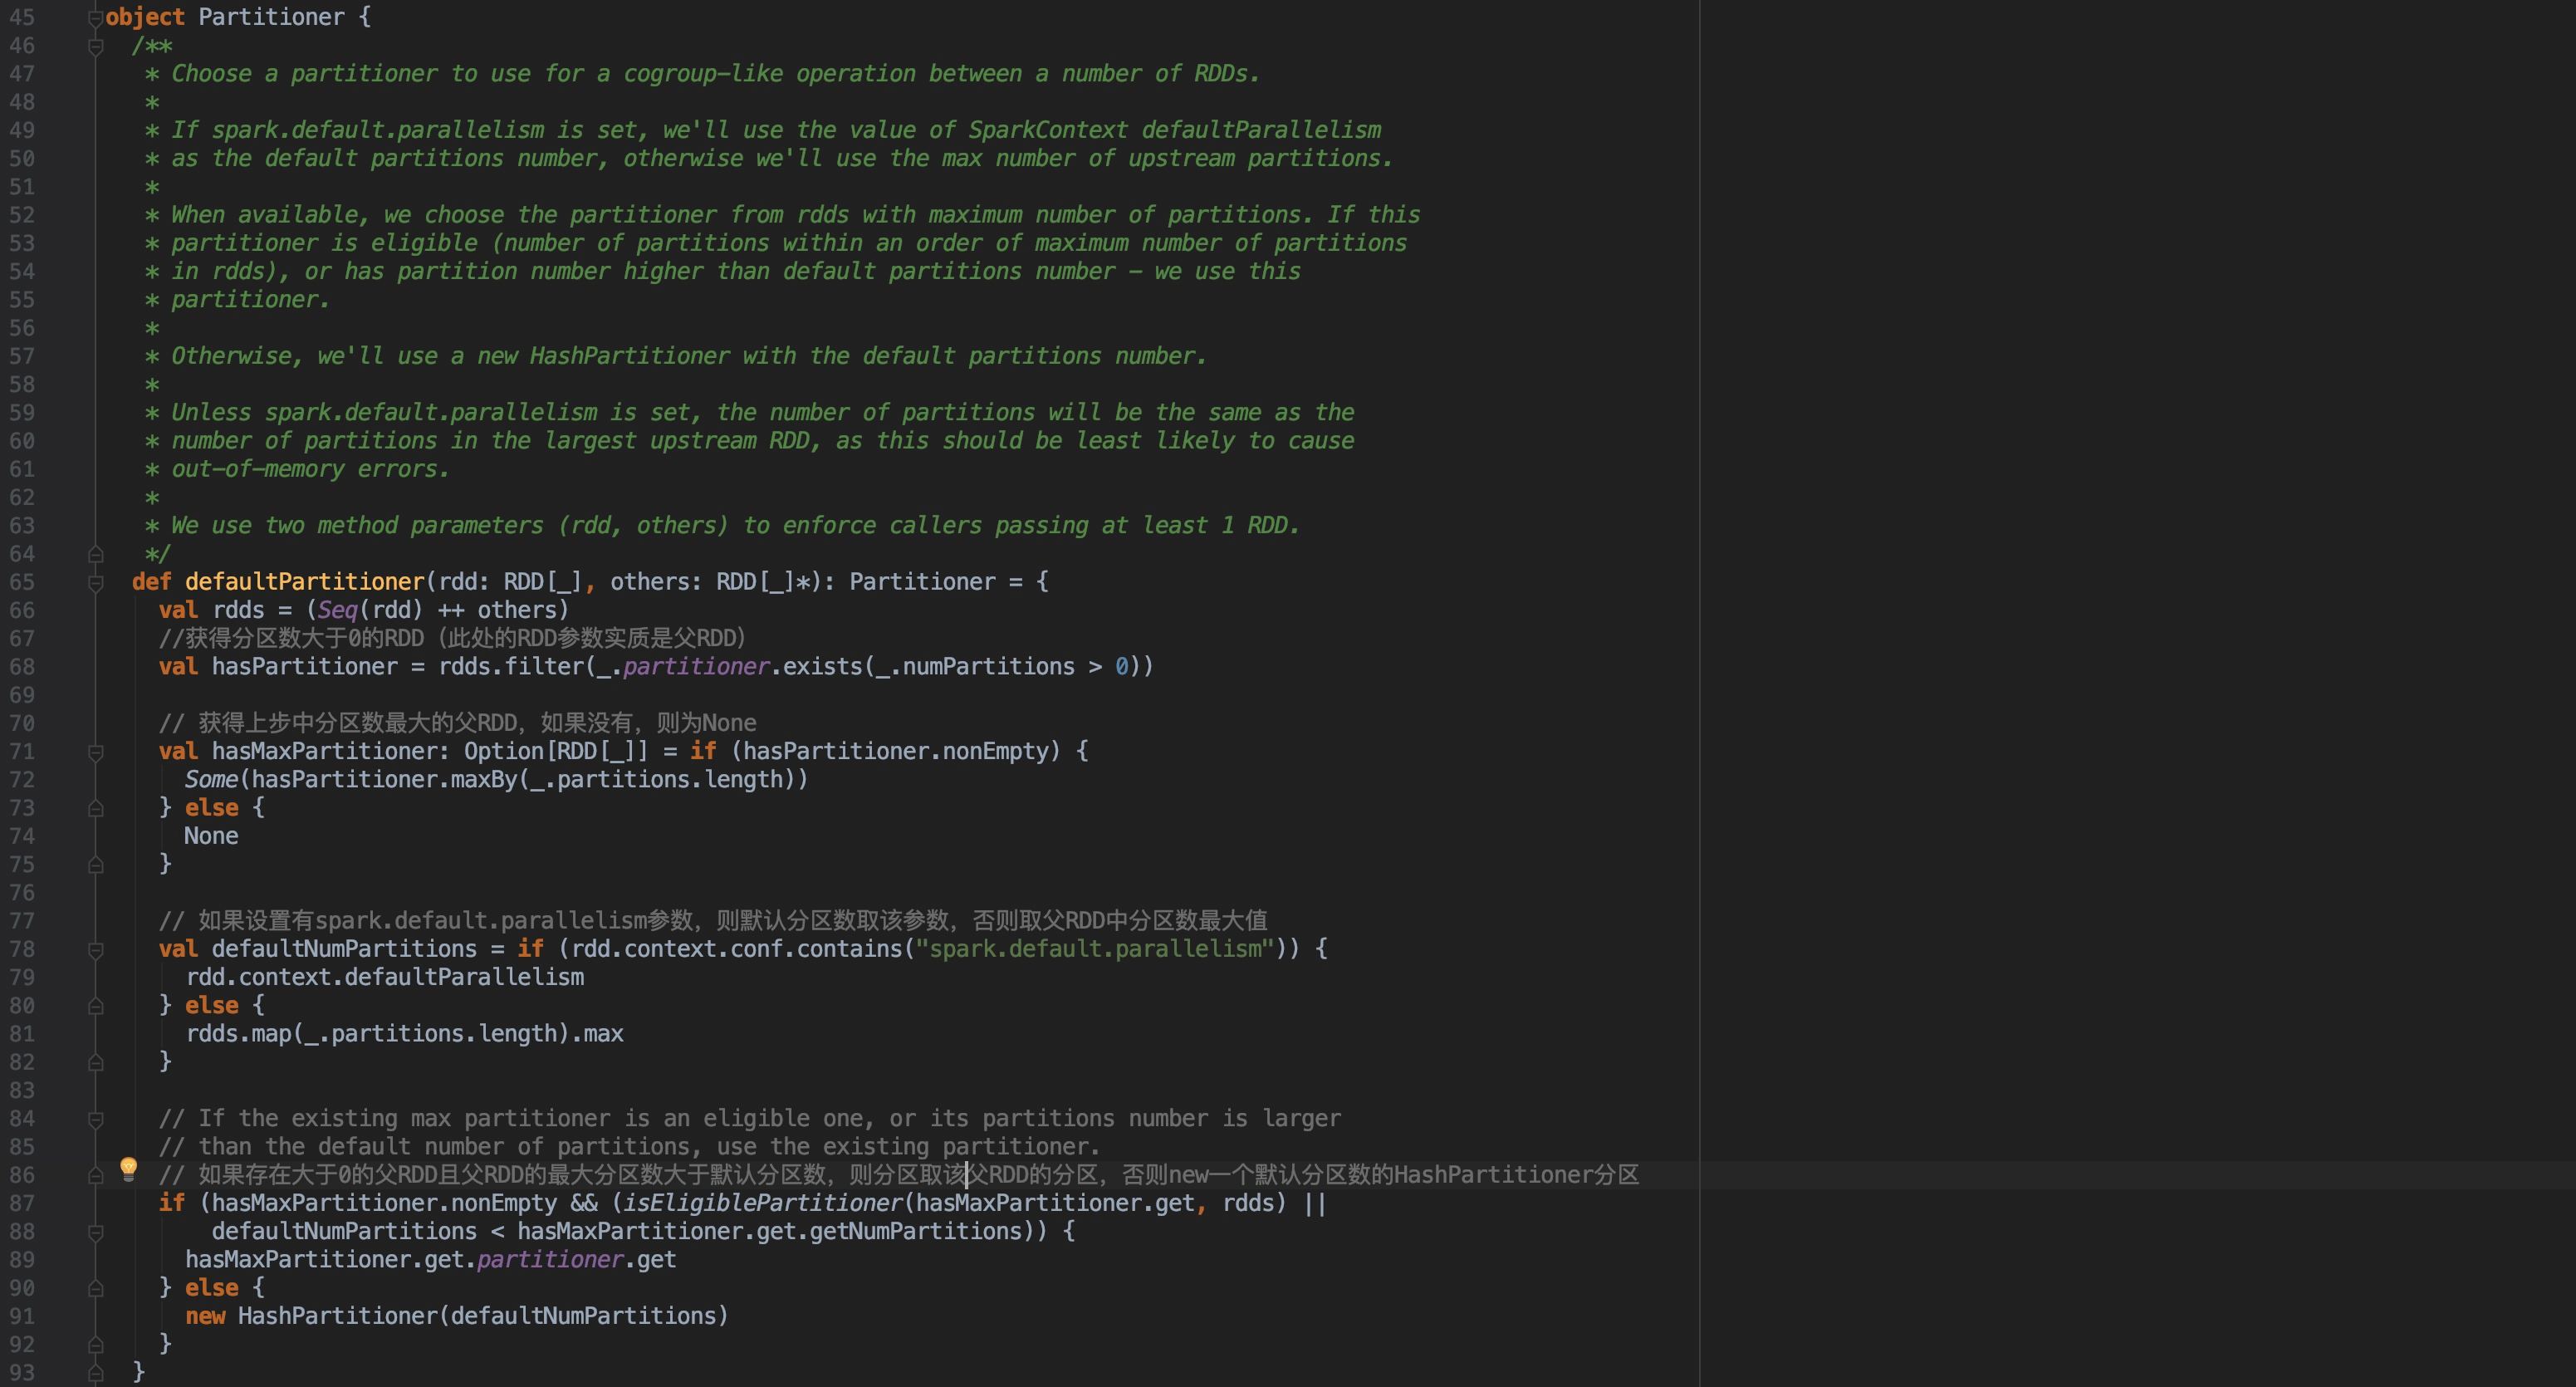This screenshot has height=1387, width=2576.
Task: Collapse the doc comment end marker on line 64
Action: click(x=96, y=554)
